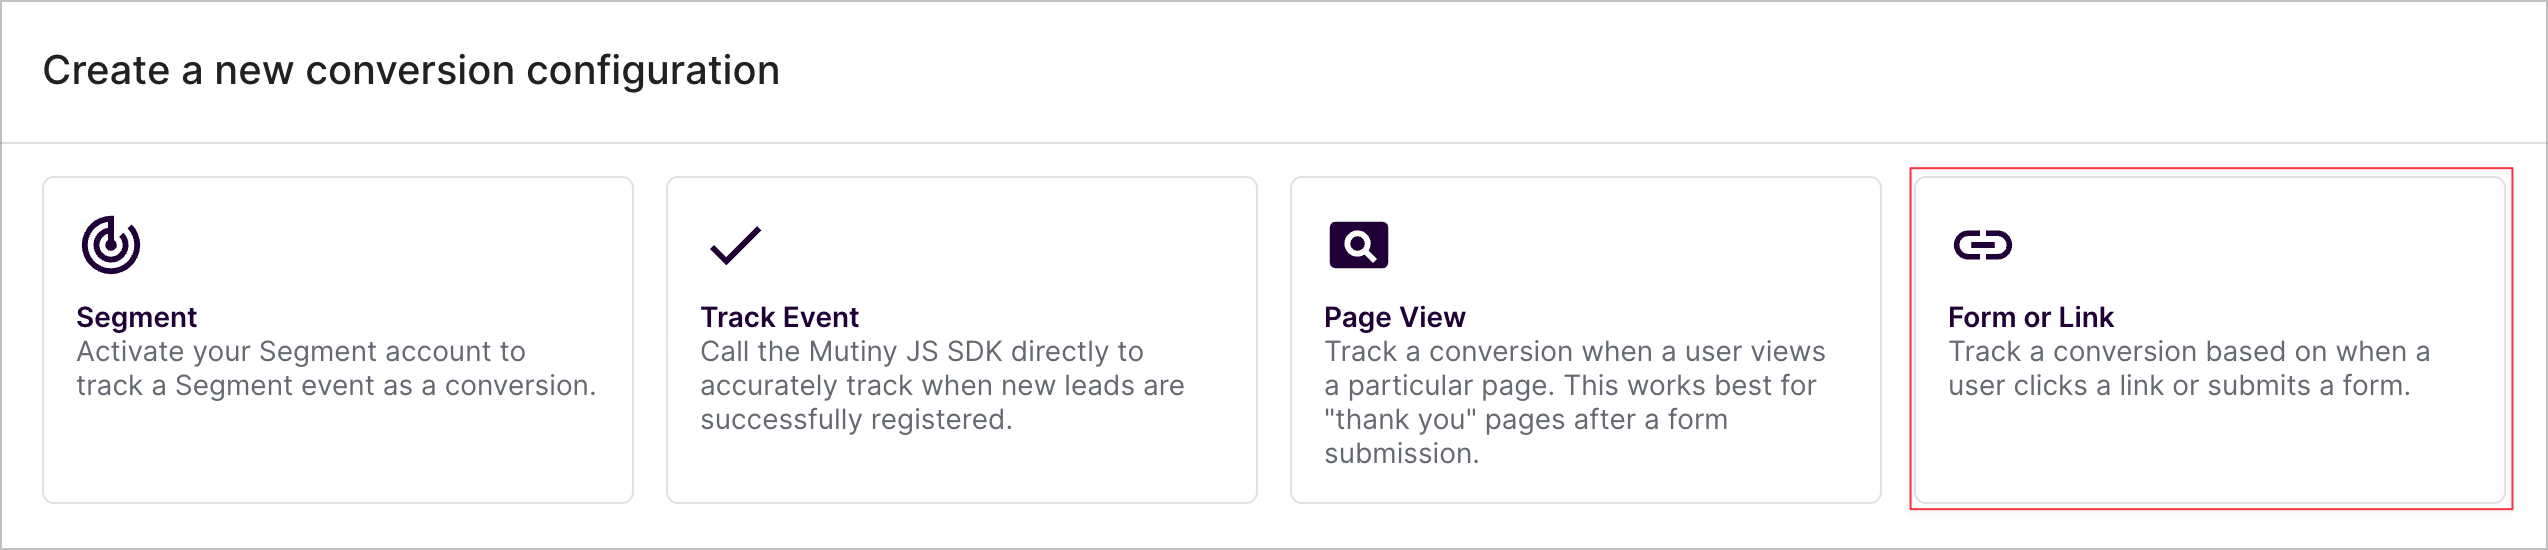Click the 'successfully registered' text line
The image size is (2548, 550).
857,419
